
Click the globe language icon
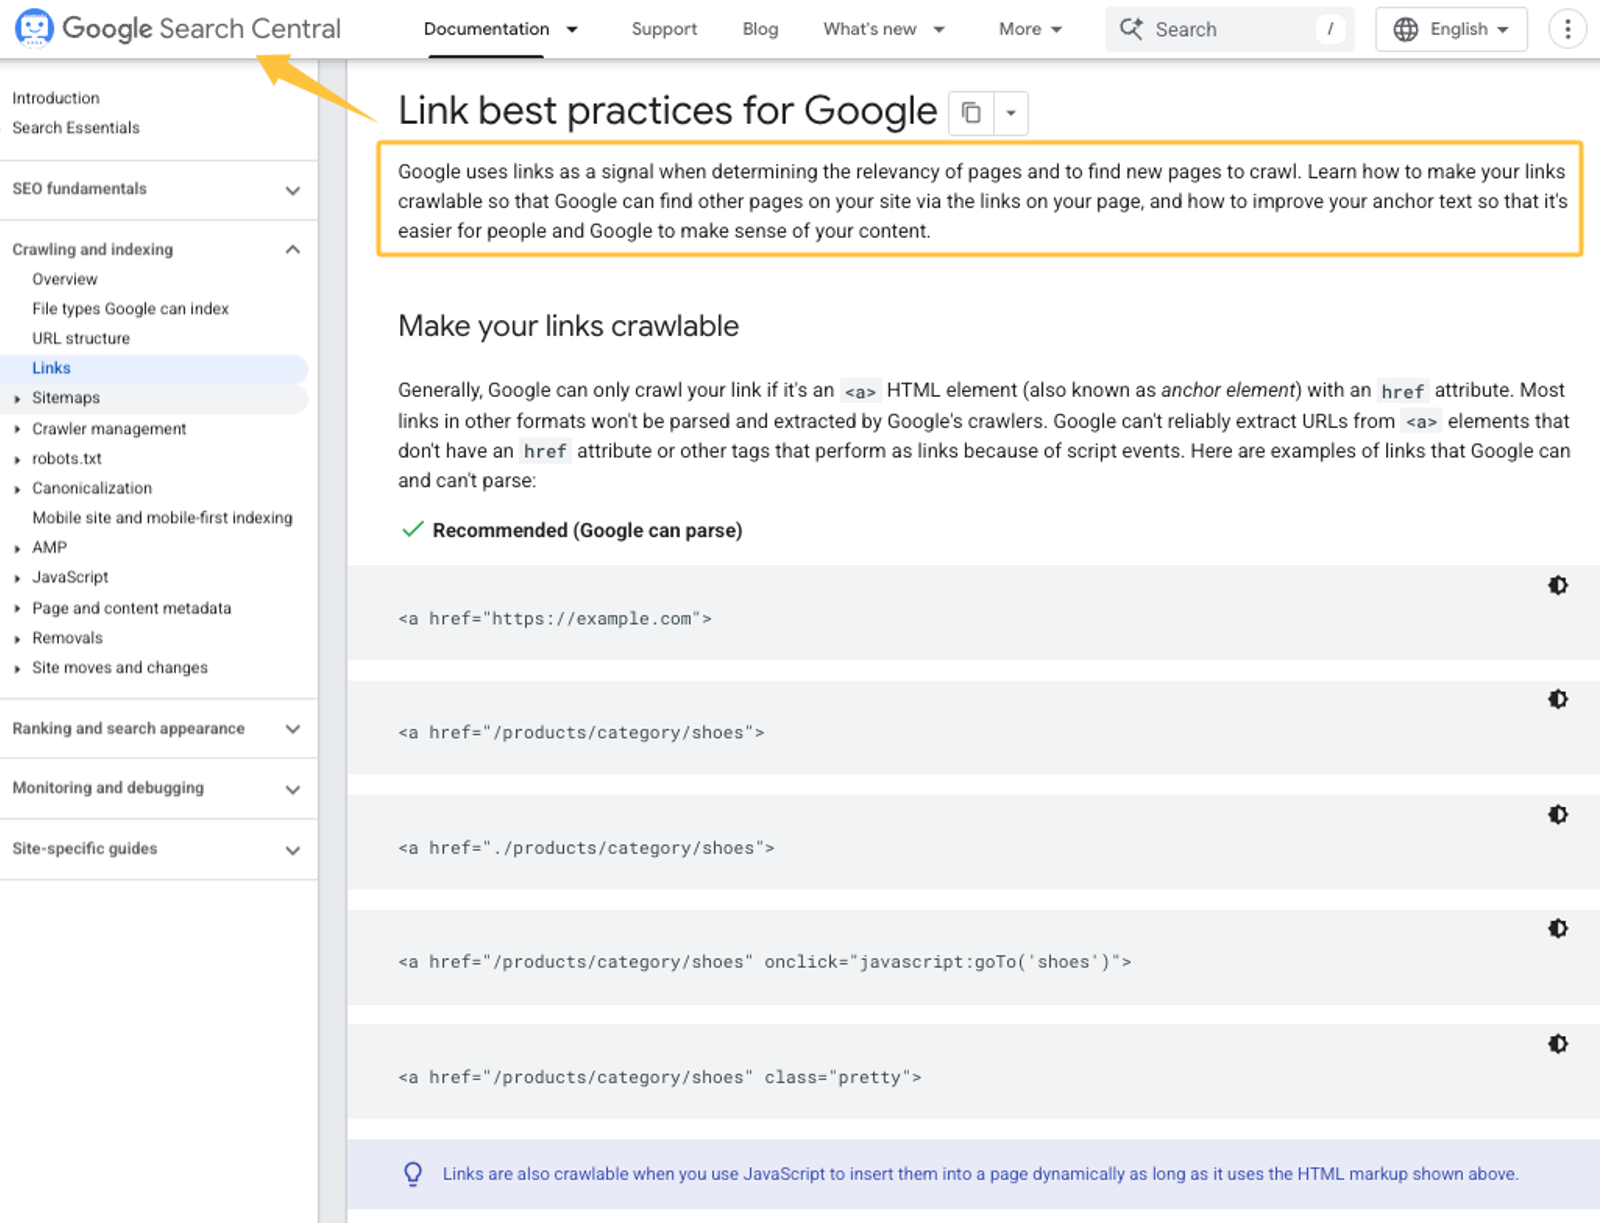click(x=1405, y=29)
